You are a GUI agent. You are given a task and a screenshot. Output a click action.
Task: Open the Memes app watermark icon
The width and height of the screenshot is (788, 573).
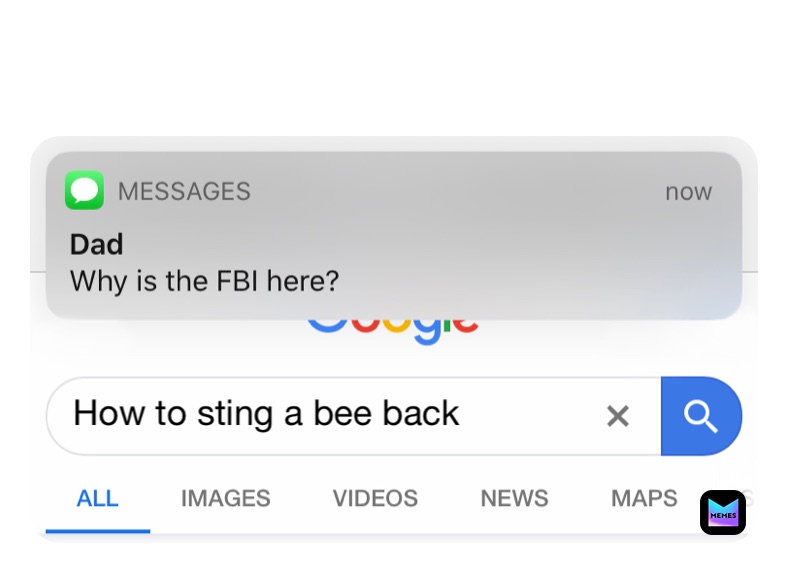pos(723,512)
